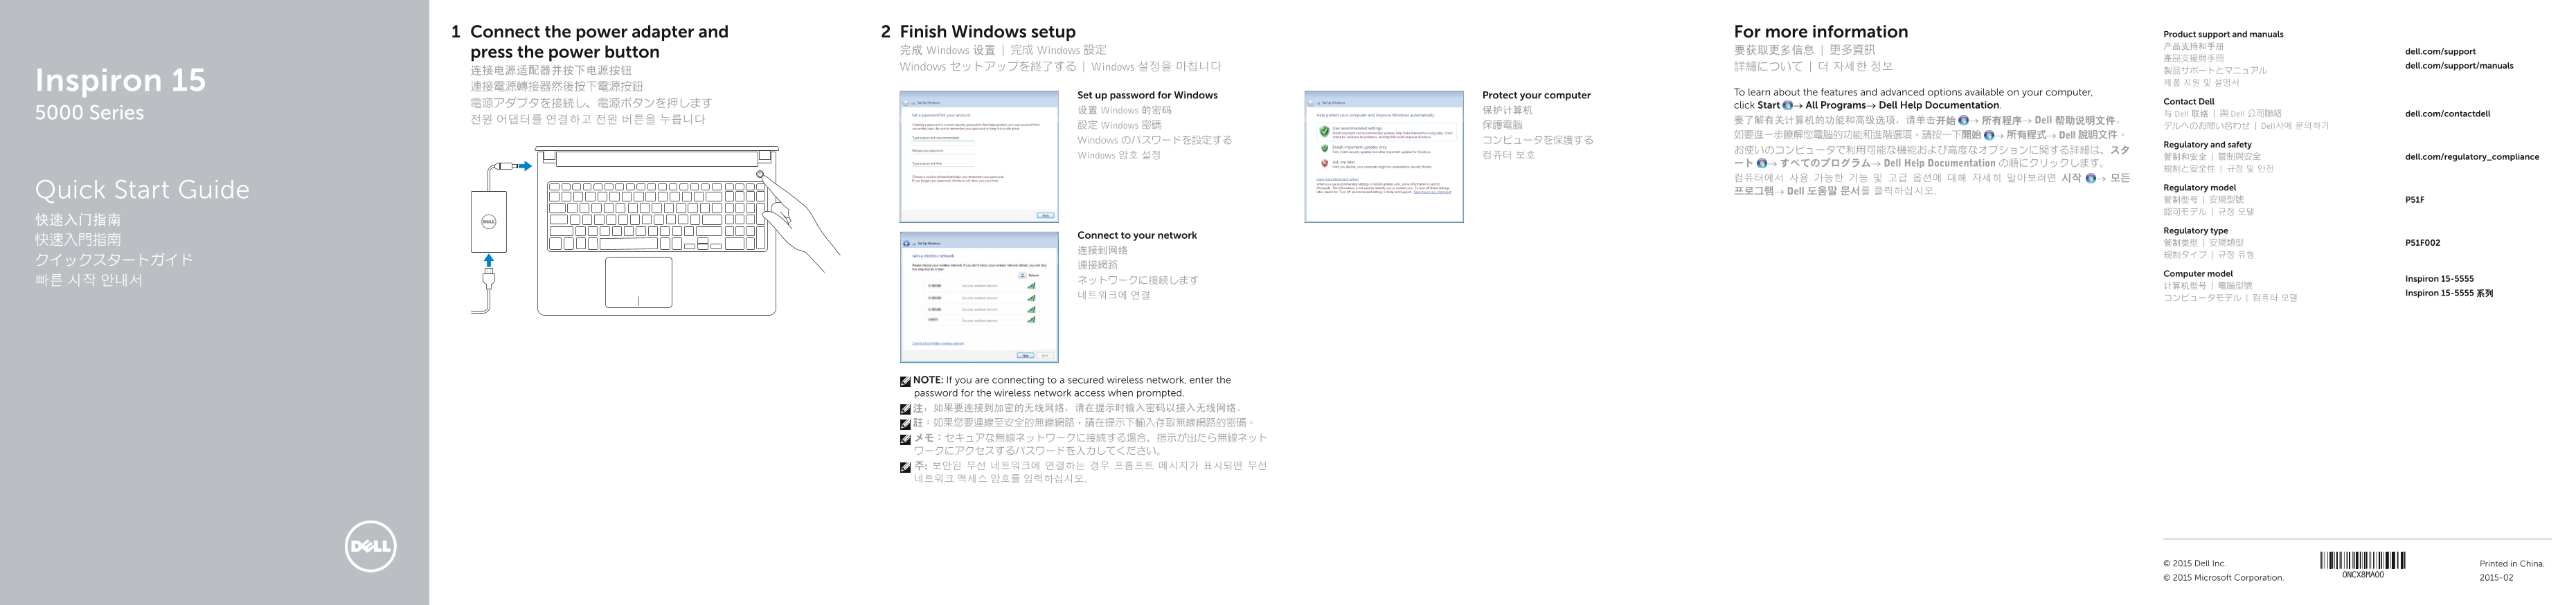
Task: Click the Korean 'Windows 암호 설정' caption
Action: 1119,155
